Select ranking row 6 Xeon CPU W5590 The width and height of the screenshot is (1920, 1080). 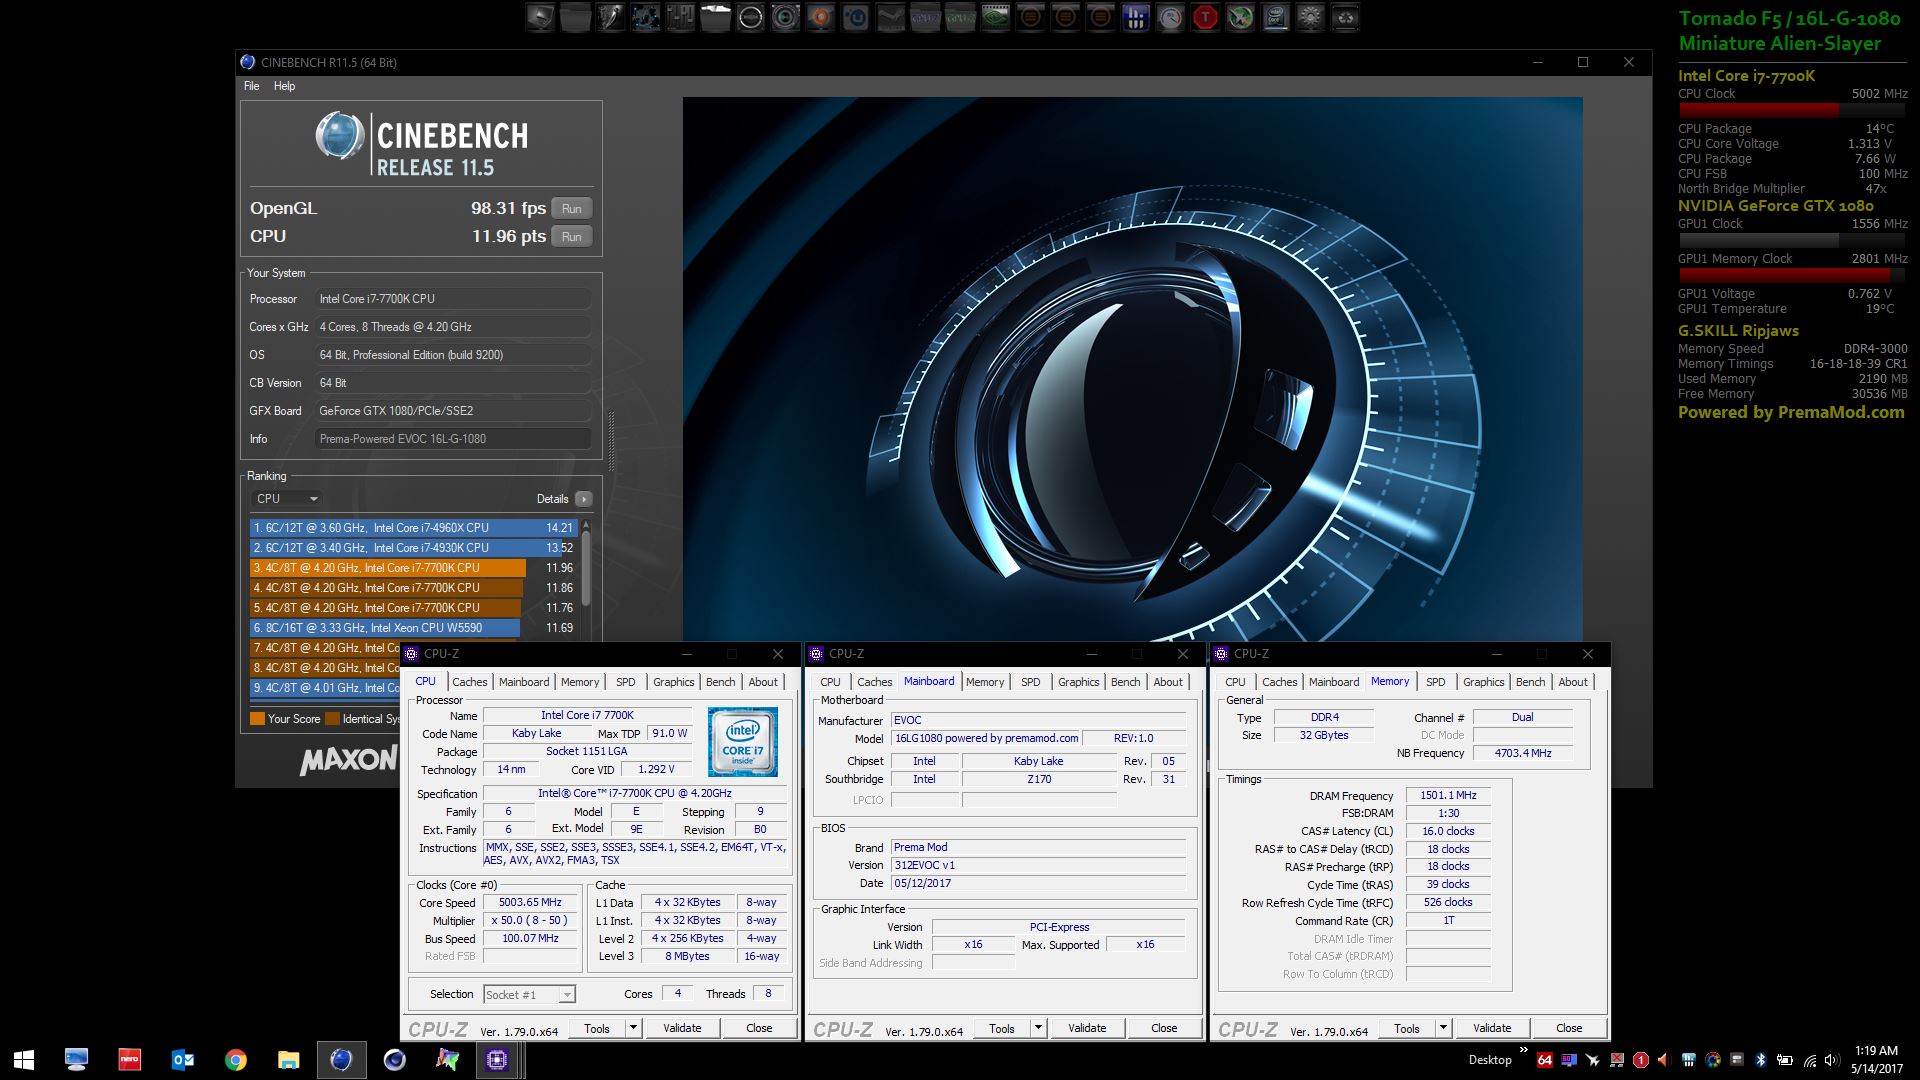tap(413, 628)
